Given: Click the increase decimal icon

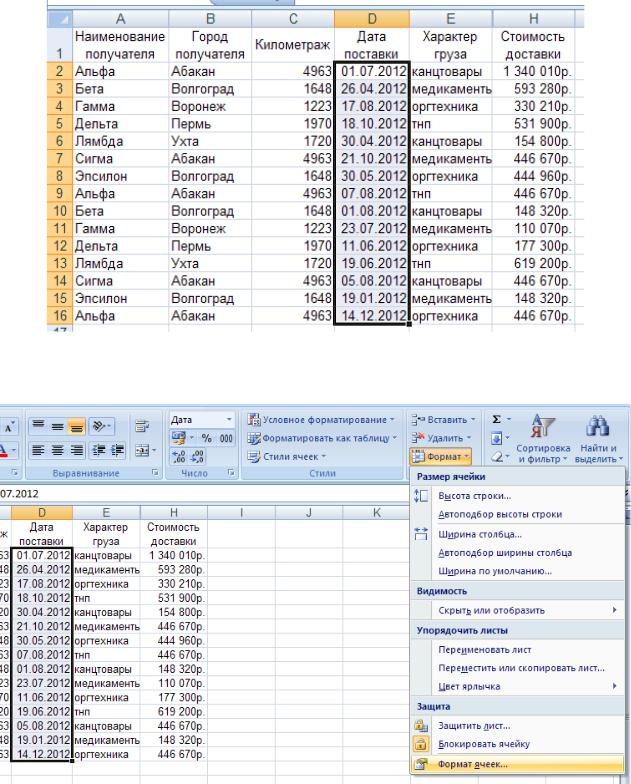Looking at the screenshot, I should click(x=179, y=456).
